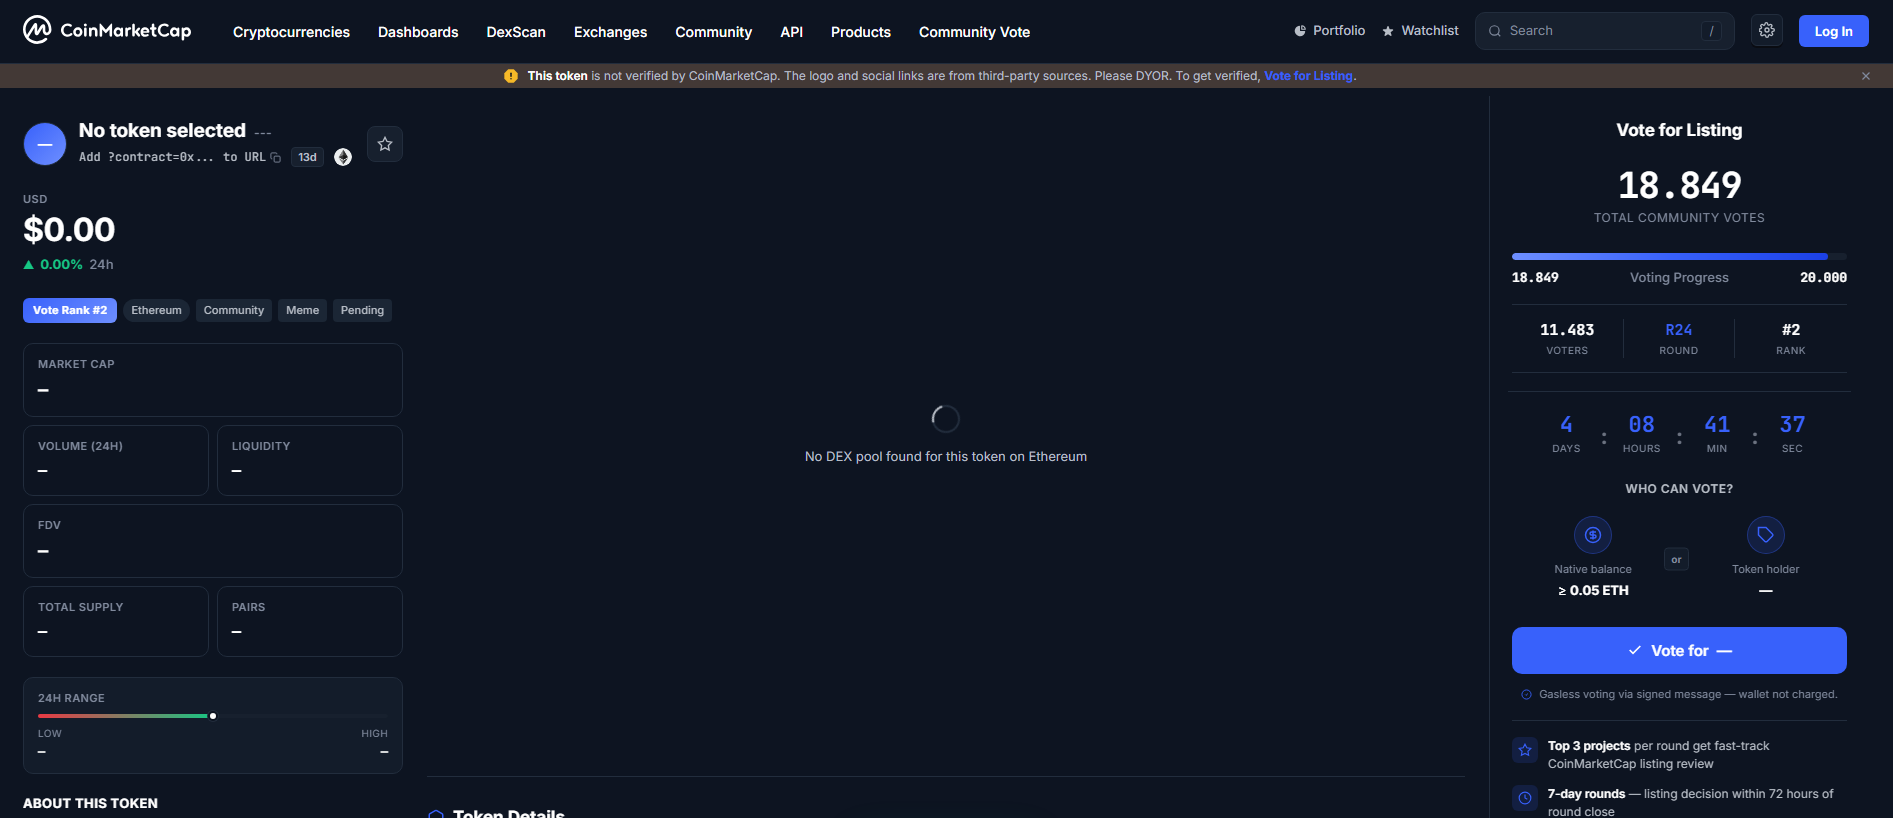
Task: Click the Volume (24H) card
Action: (116, 461)
